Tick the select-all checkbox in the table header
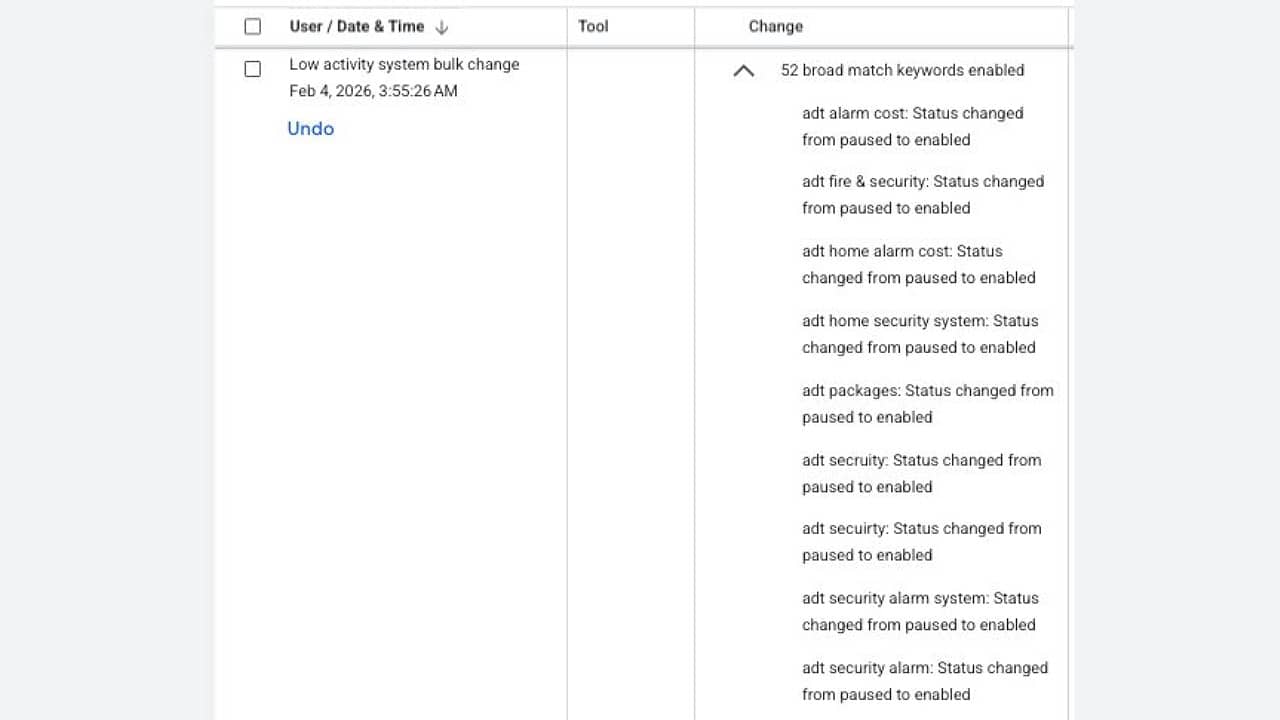The height and width of the screenshot is (720, 1280). (x=253, y=27)
